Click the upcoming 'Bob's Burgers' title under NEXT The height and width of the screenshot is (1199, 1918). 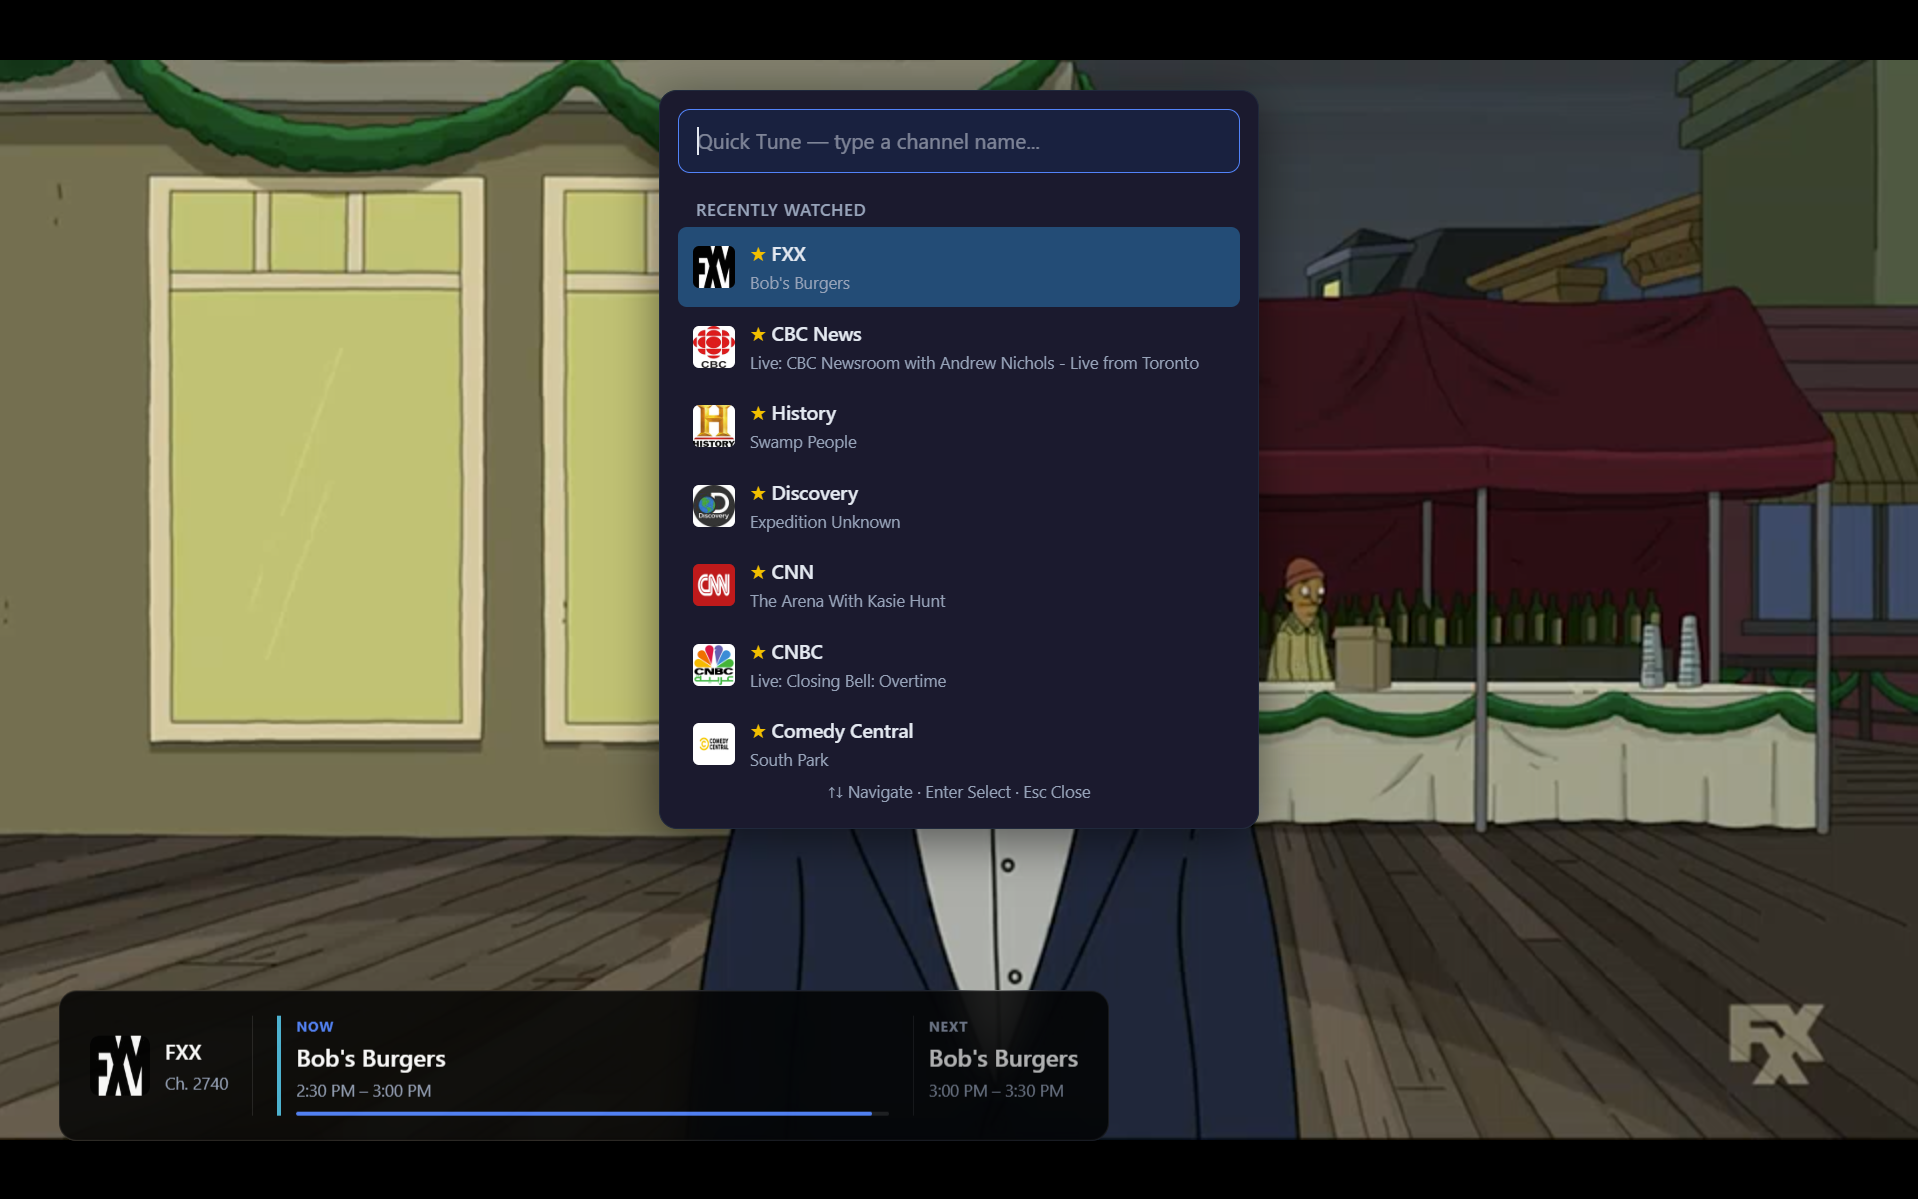(x=1003, y=1058)
